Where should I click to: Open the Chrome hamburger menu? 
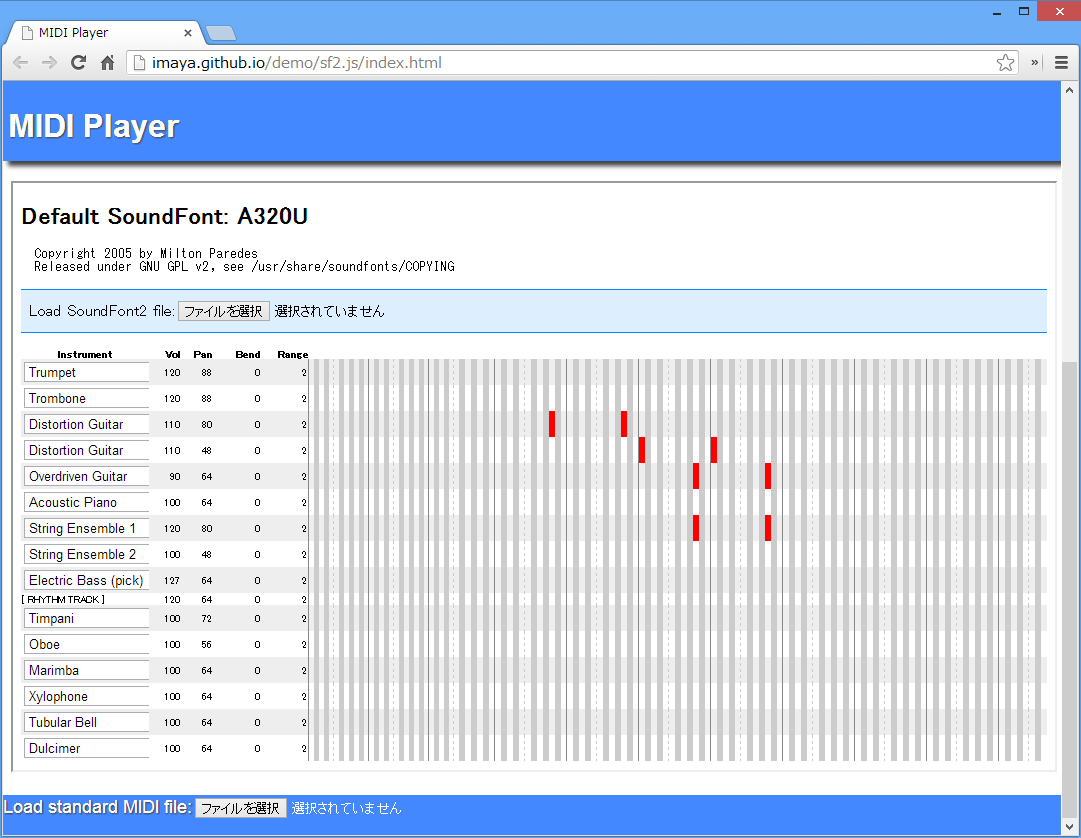click(x=1061, y=63)
